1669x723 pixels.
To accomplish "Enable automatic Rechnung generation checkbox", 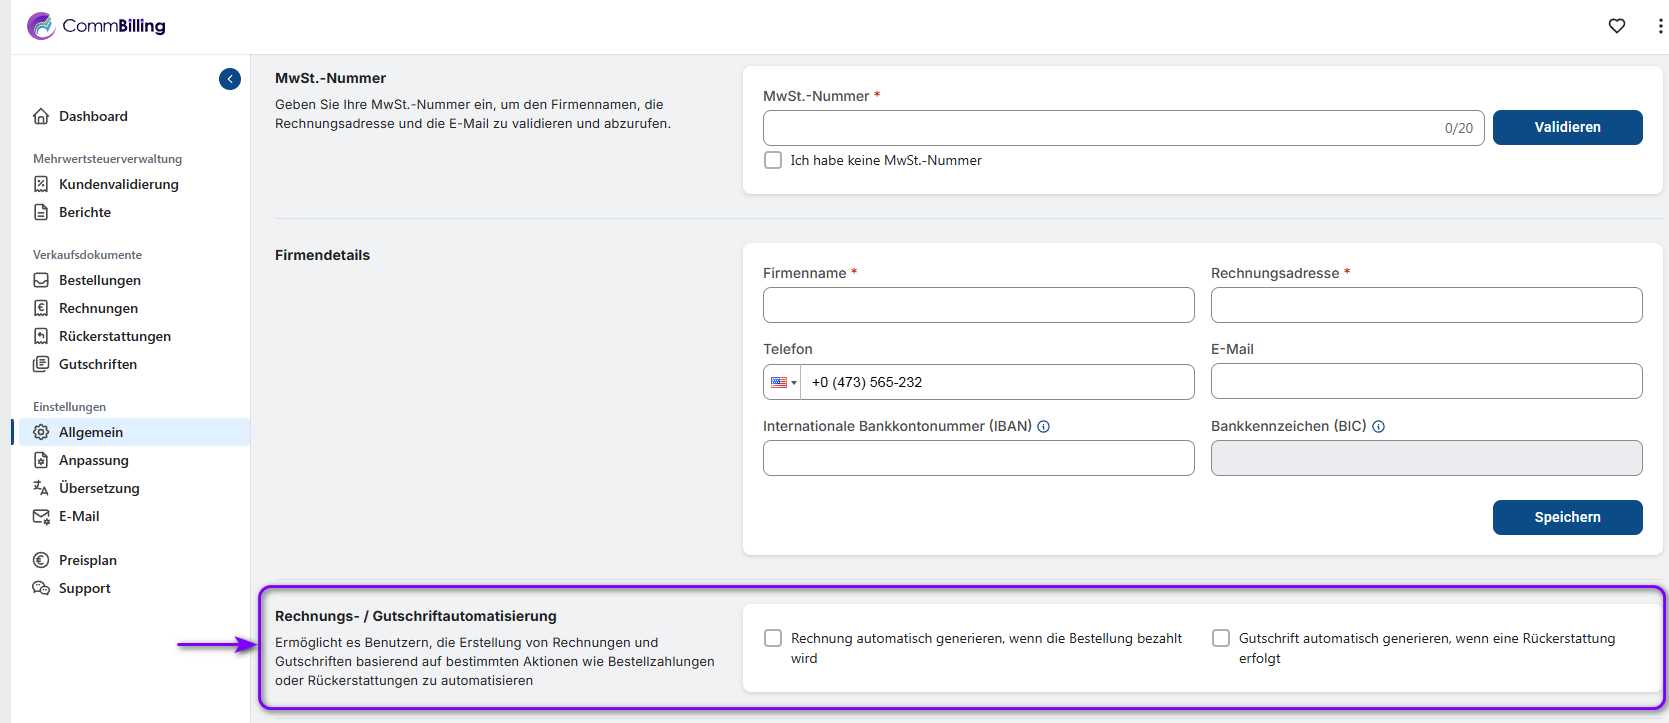I will click(773, 638).
